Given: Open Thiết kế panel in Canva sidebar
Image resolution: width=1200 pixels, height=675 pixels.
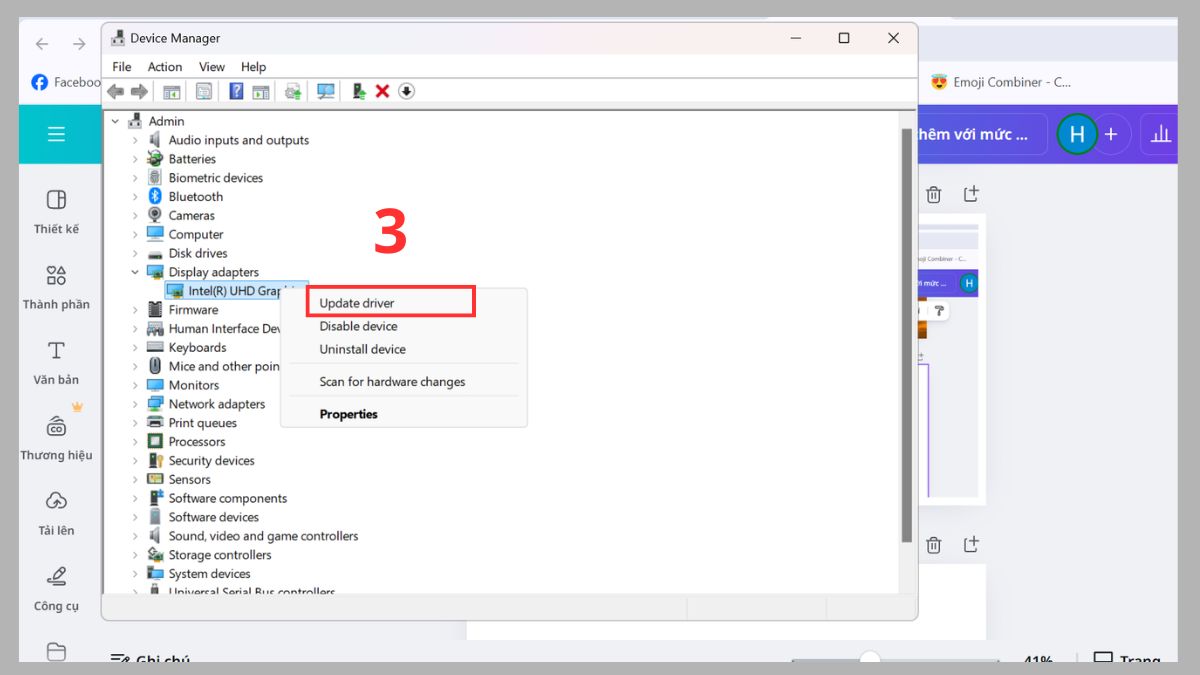Looking at the screenshot, I should (x=56, y=212).
